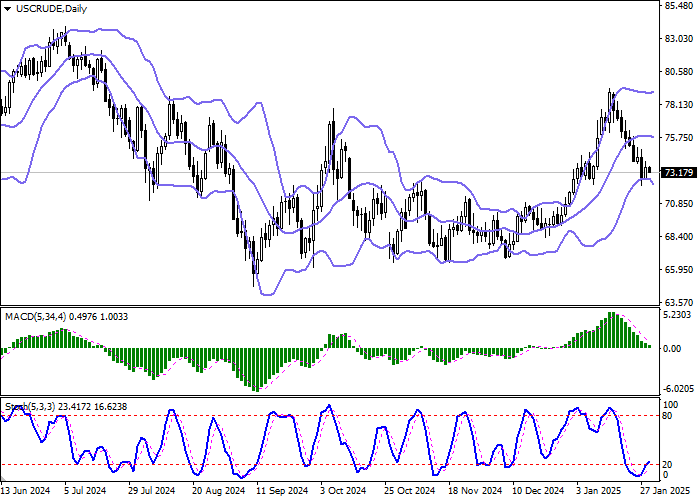This screenshot has height=500, width=700.
Task: Select the current price tag 73.179
Action: point(680,172)
